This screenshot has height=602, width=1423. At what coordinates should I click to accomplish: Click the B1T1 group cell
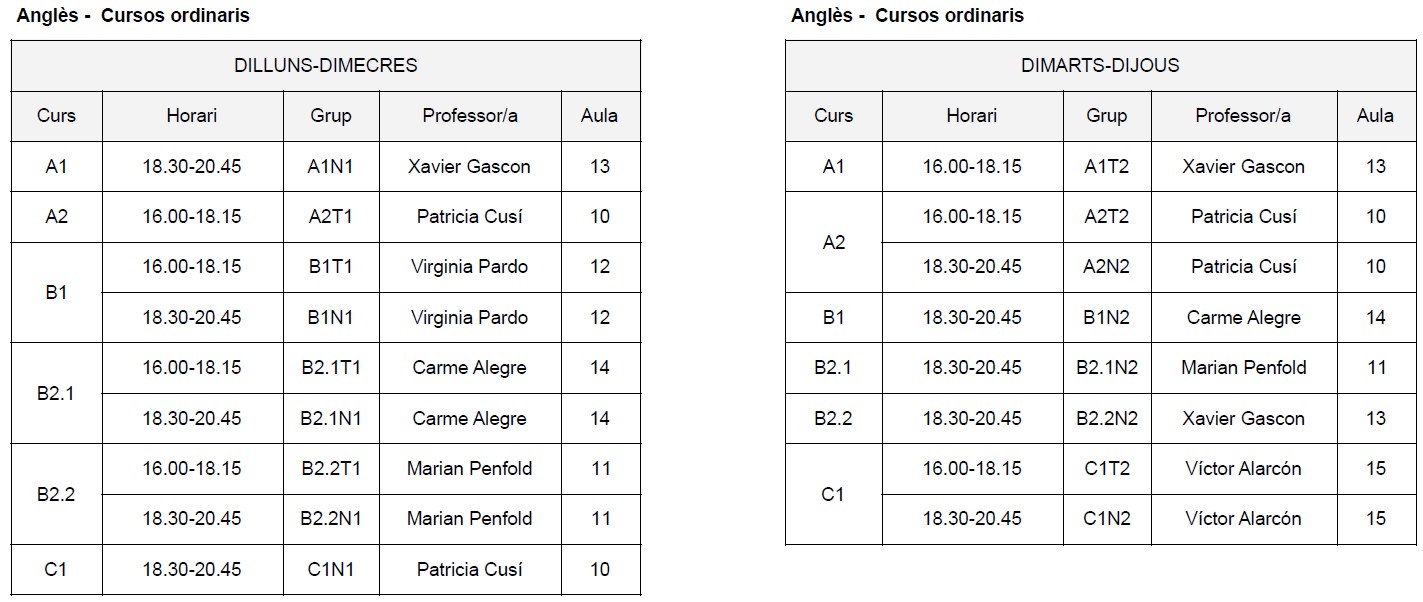[331, 267]
